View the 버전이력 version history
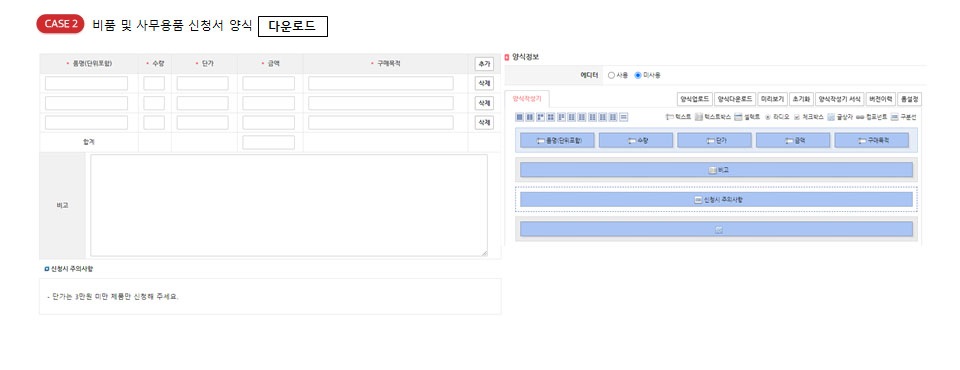960x370 pixels. click(880, 99)
